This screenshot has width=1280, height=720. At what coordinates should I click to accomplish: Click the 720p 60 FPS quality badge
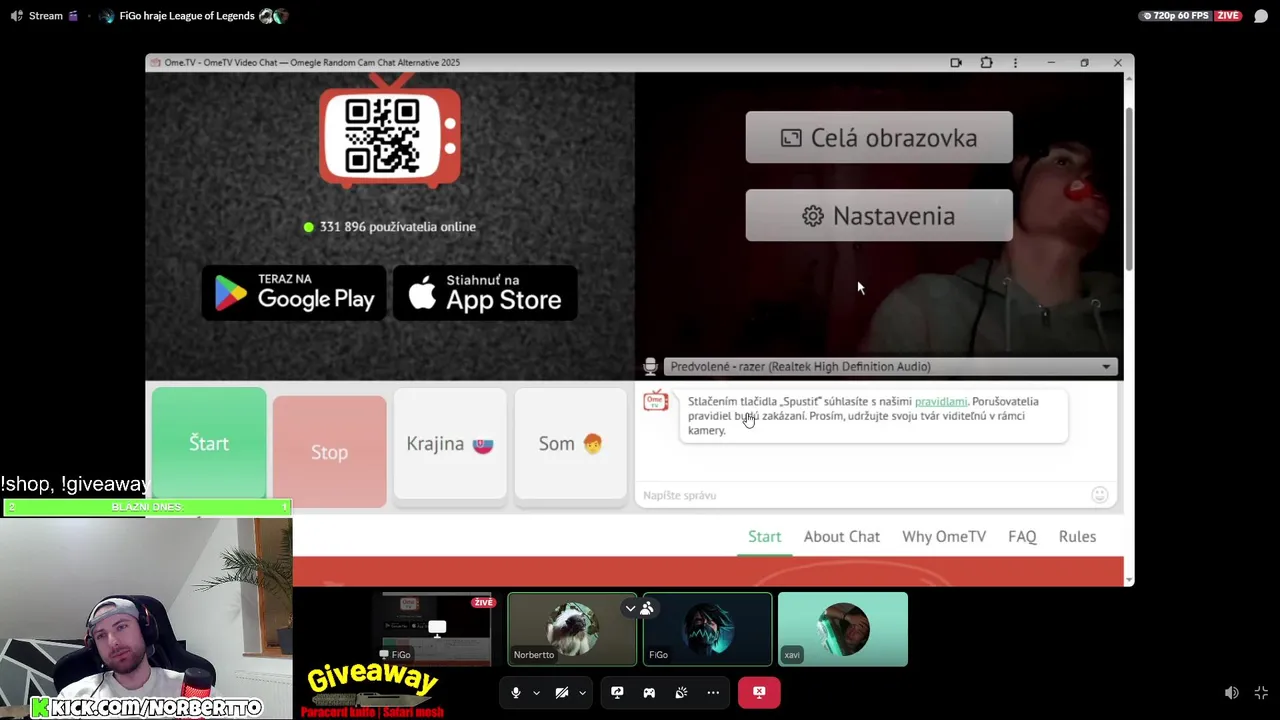pos(1176,16)
